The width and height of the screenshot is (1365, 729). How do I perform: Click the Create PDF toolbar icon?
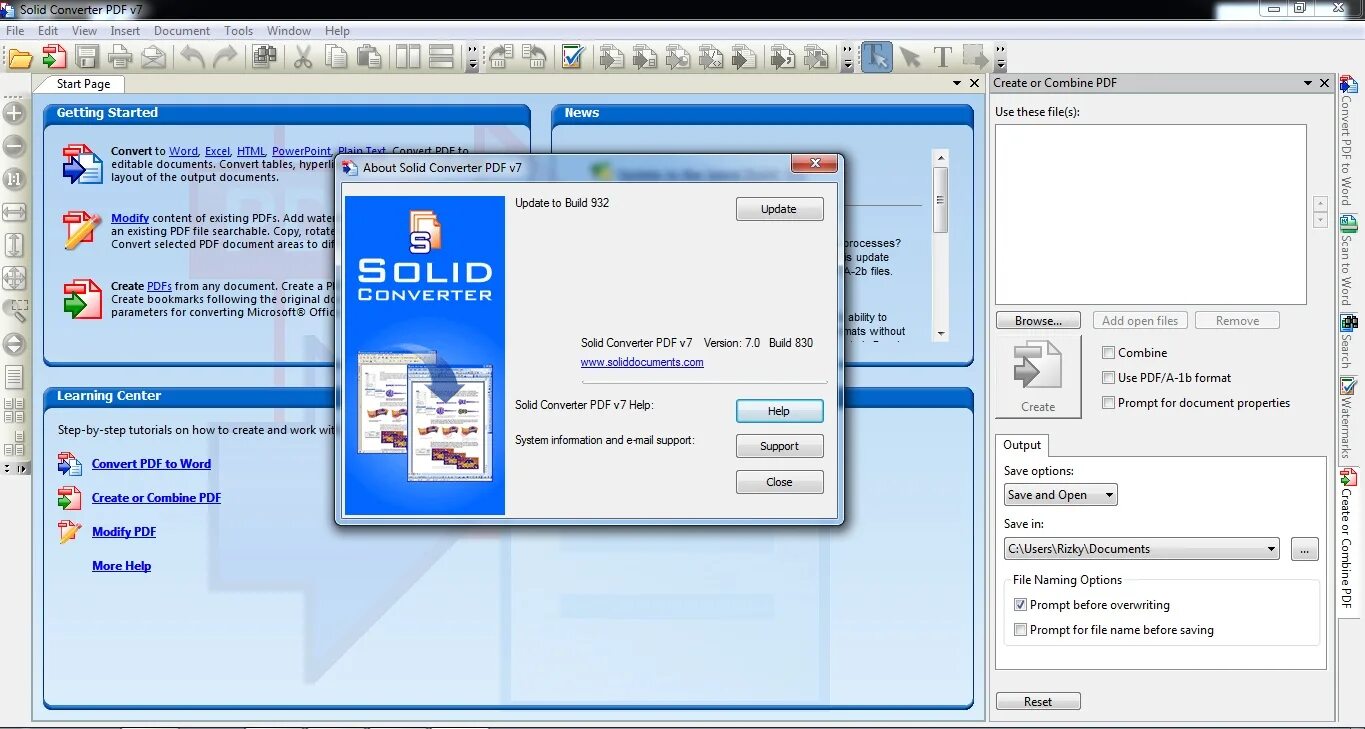pos(53,57)
